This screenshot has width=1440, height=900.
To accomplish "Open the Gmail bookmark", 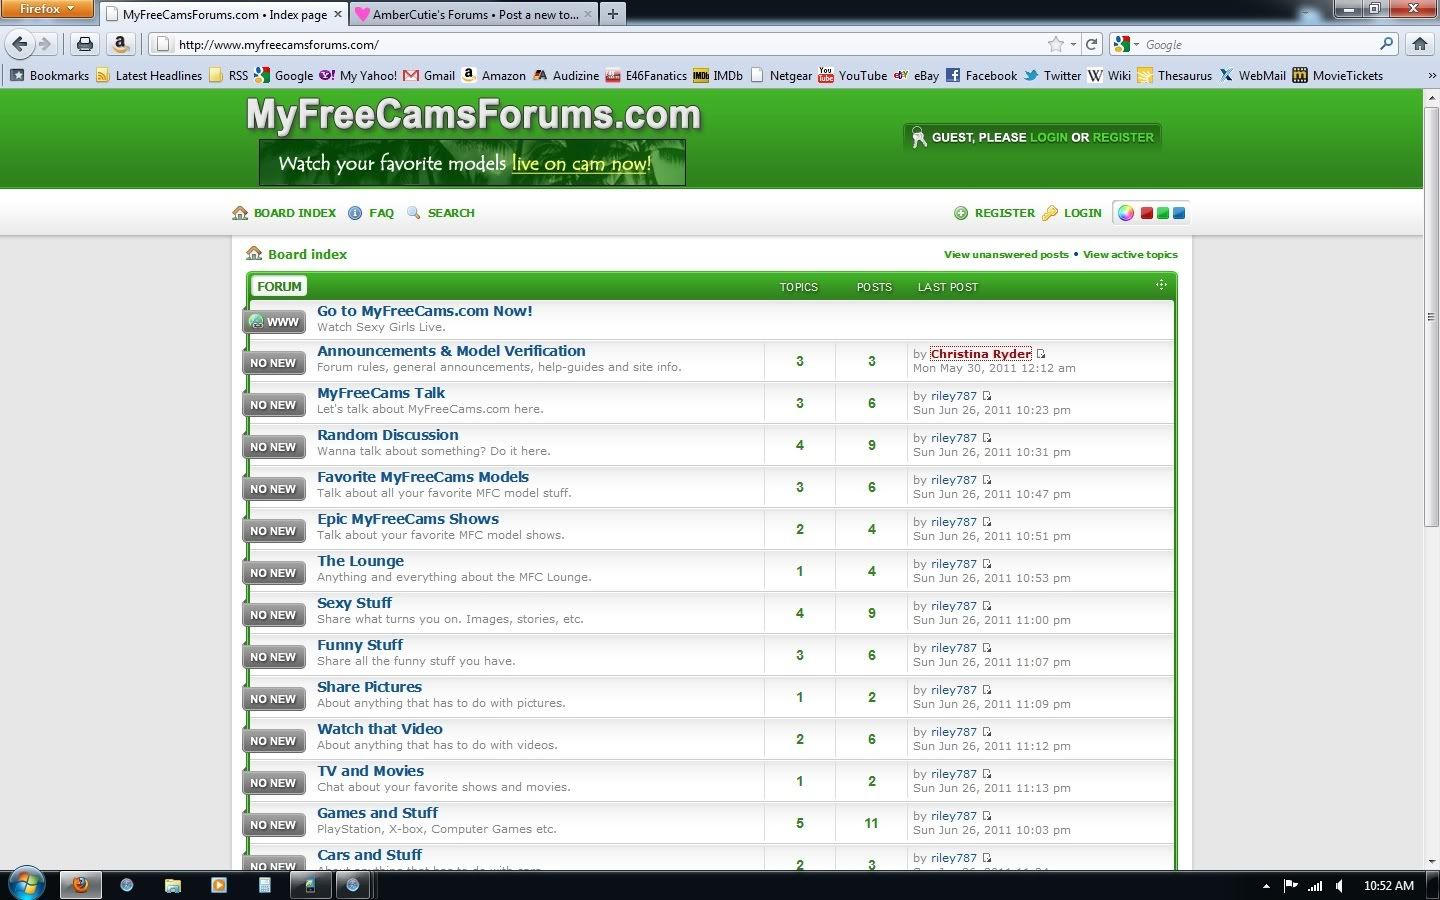I will [x=429, y=75].
